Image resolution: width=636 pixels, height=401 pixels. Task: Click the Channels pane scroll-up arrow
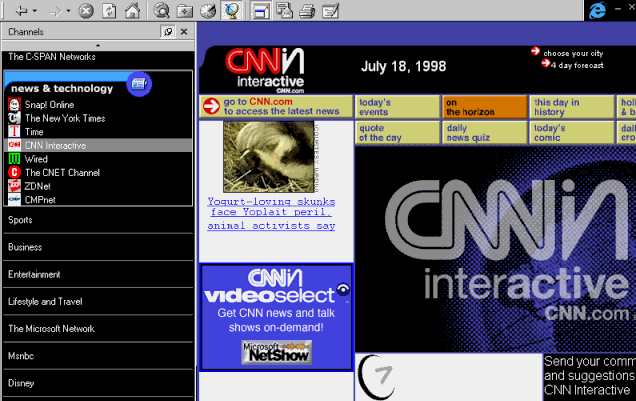point(98,45)
